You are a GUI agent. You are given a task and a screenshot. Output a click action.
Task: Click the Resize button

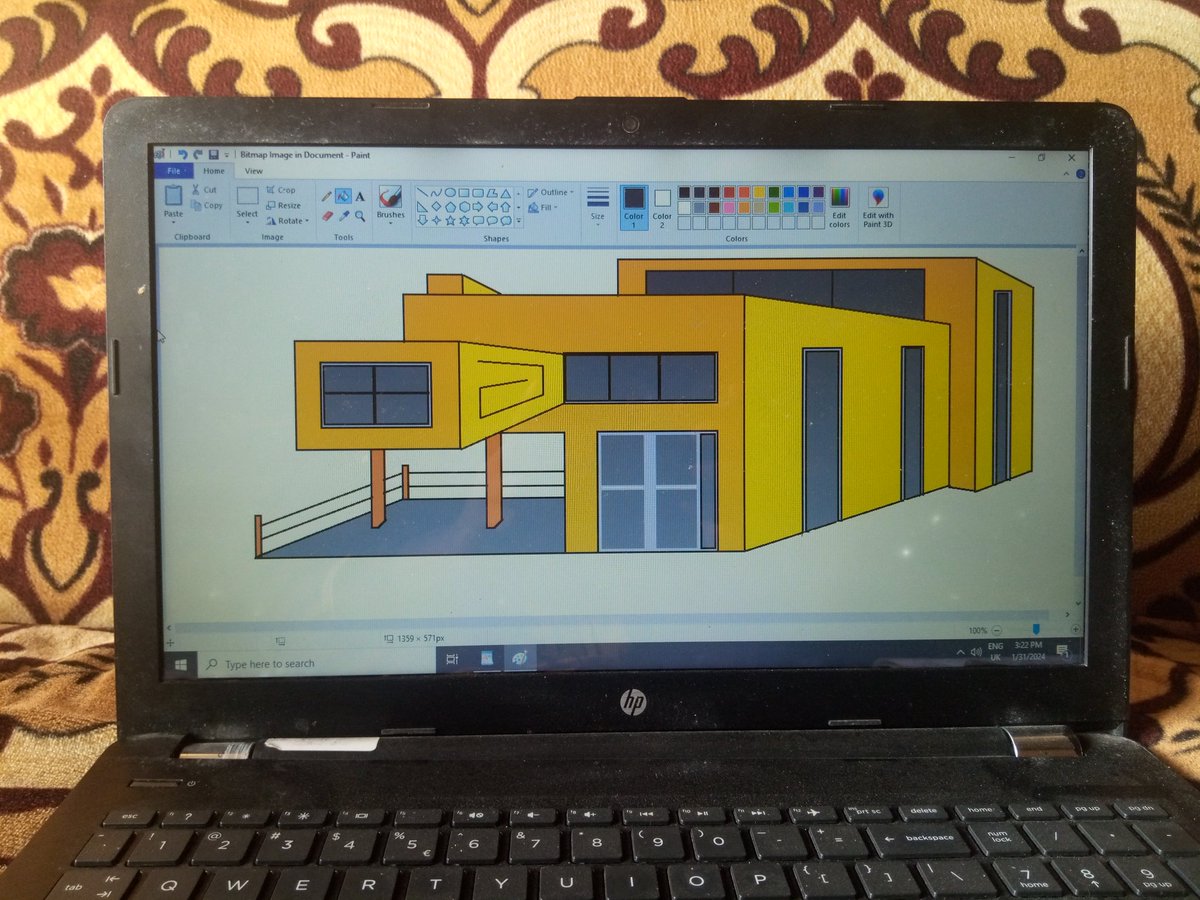tap(284, 204)
